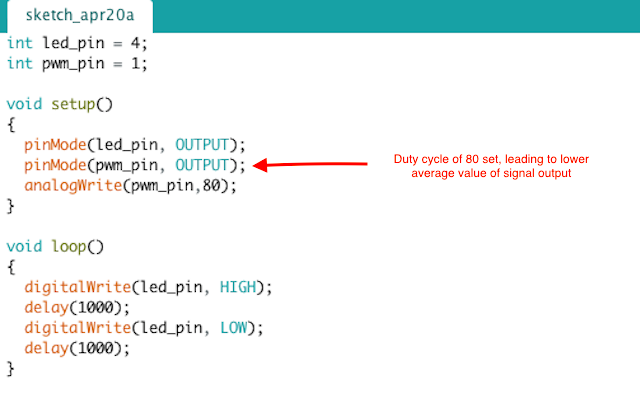Image resolution: width=640 pixels, height=403 pixels.
Task: Click the "digitalWrite(led_pin, HIGH);" line
Action: coord(148,287)
